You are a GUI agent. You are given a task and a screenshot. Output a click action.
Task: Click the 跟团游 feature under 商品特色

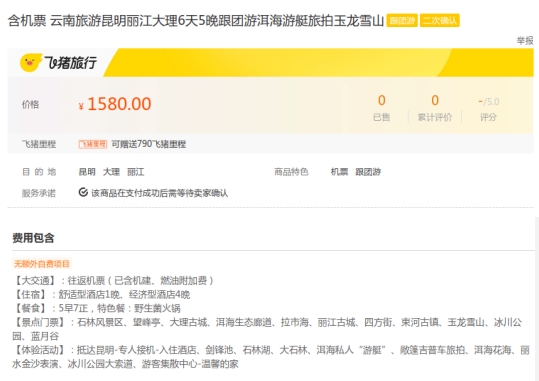[x=368, y=172]
